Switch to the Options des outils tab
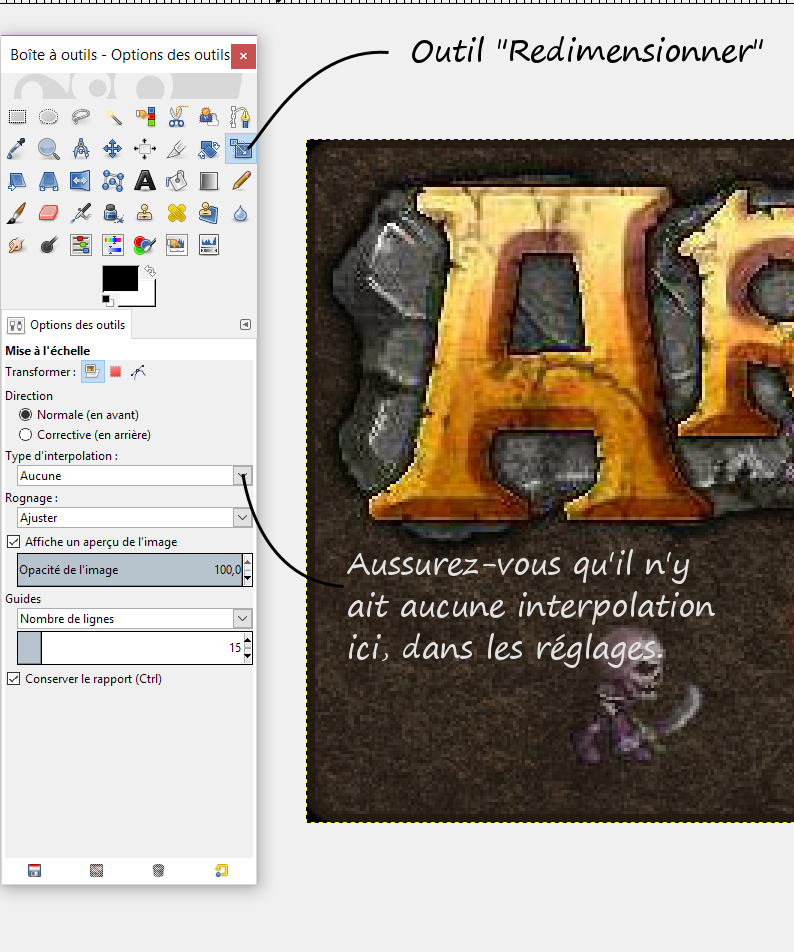Viewport: 794px width, 952px height. pyautogui.click(x=67, y=325)
